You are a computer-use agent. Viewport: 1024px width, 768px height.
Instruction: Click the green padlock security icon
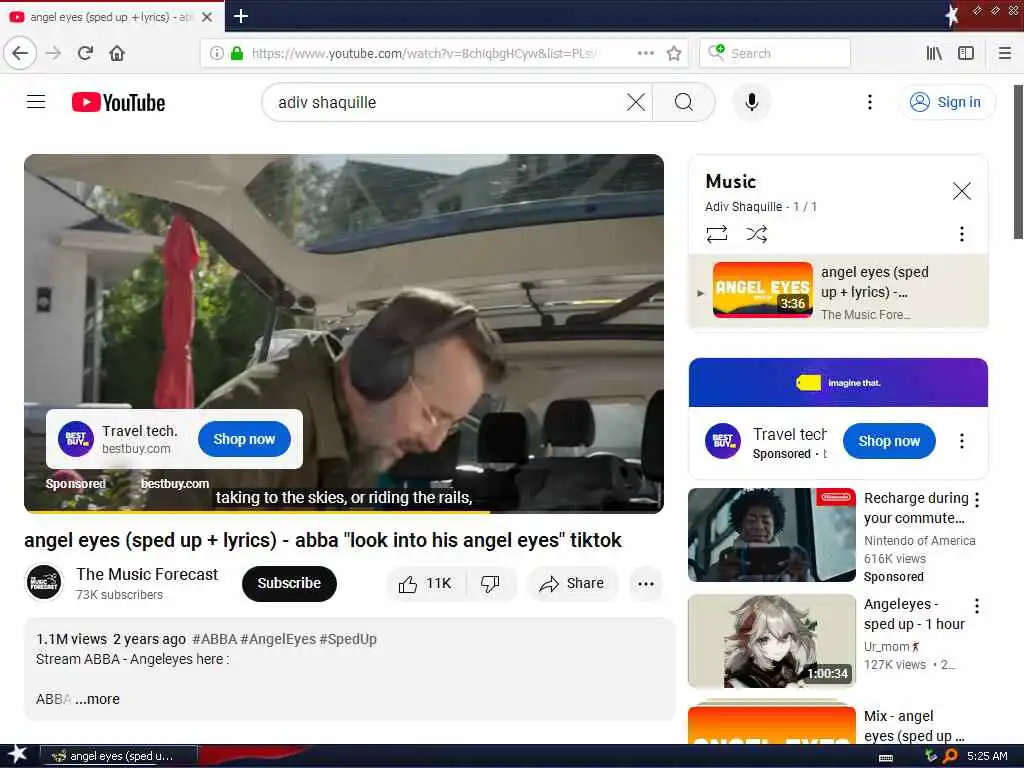[236, 53]
